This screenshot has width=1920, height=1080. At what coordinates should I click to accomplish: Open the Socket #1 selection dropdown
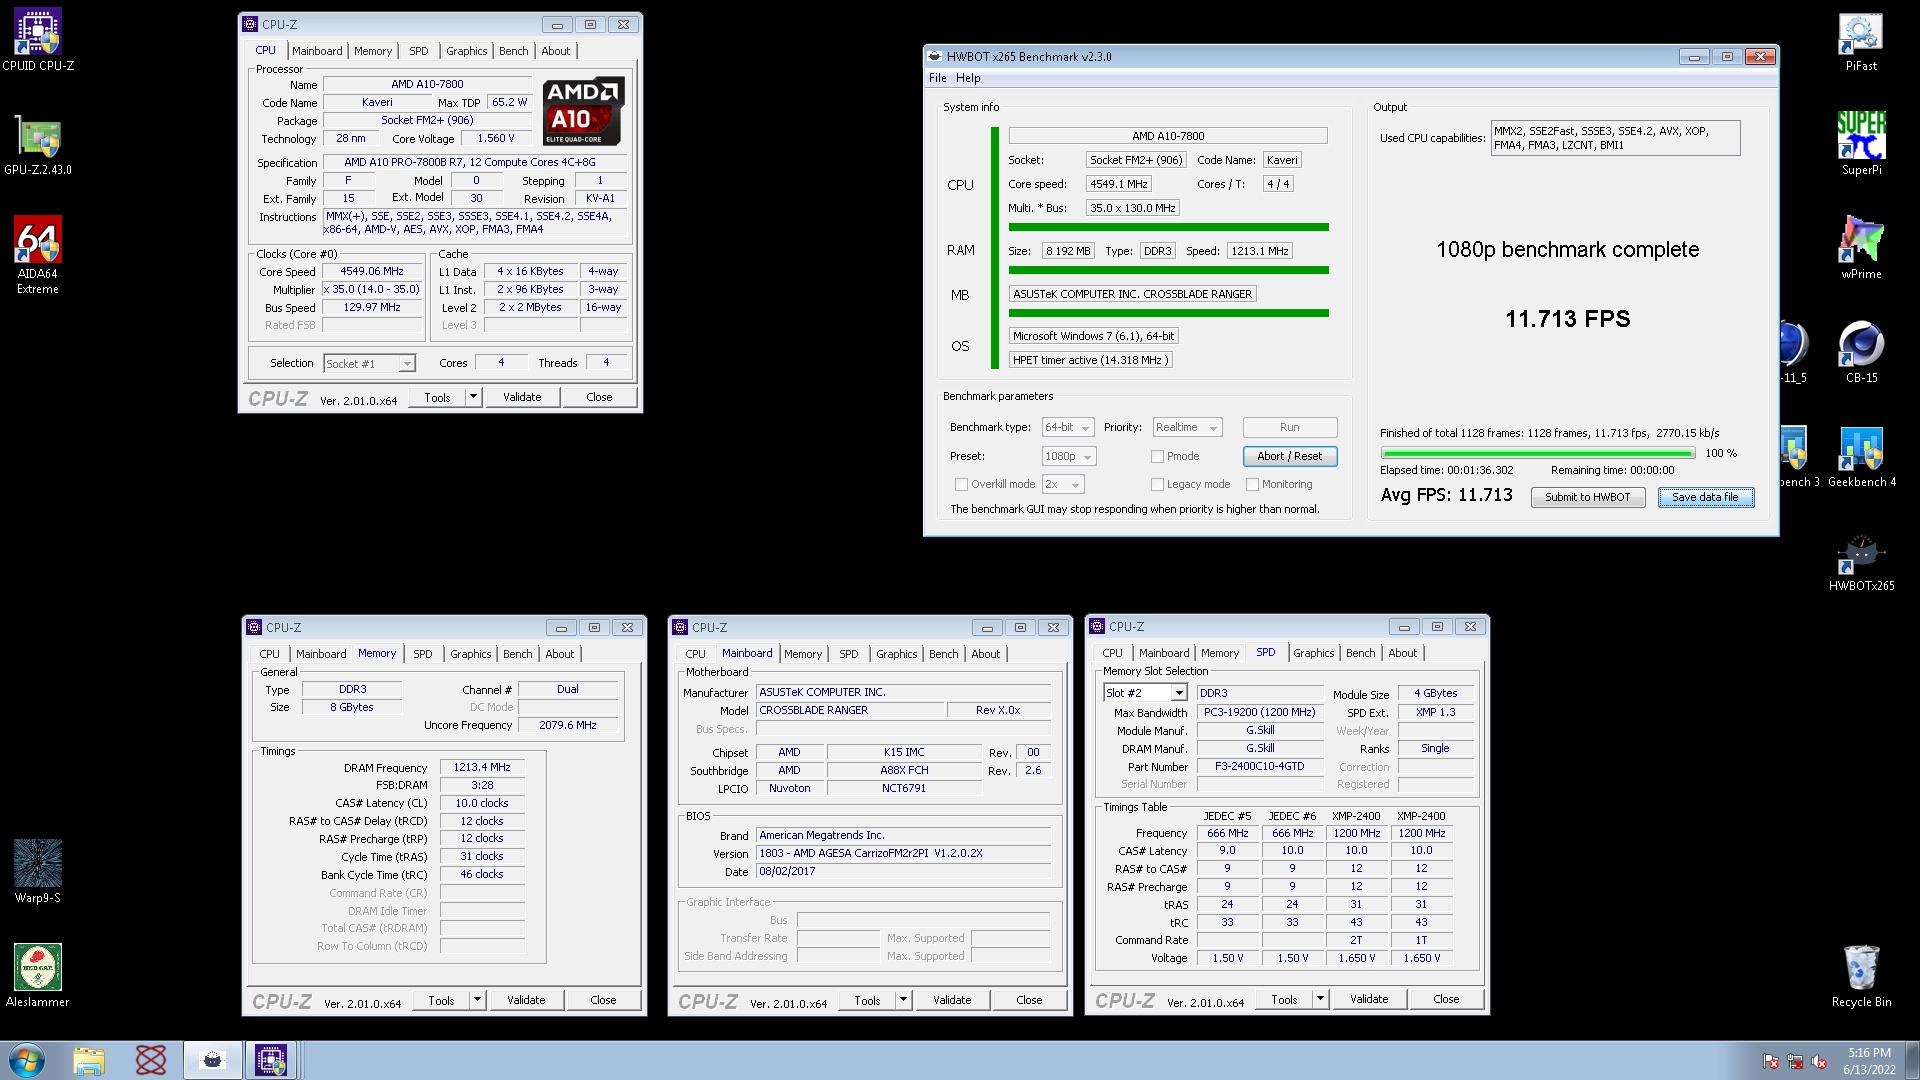click(369, 364)
